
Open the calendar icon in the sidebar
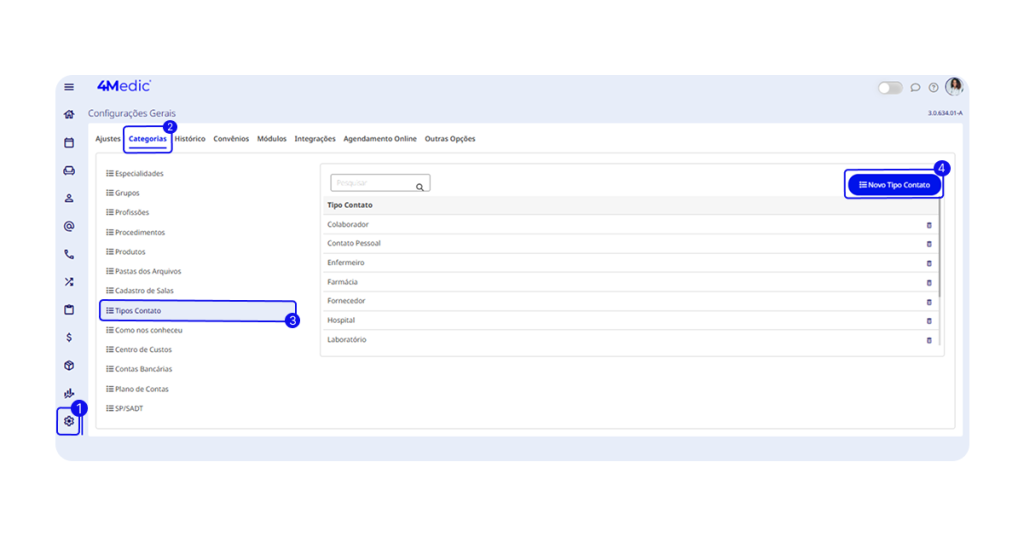tap(69, 143)
